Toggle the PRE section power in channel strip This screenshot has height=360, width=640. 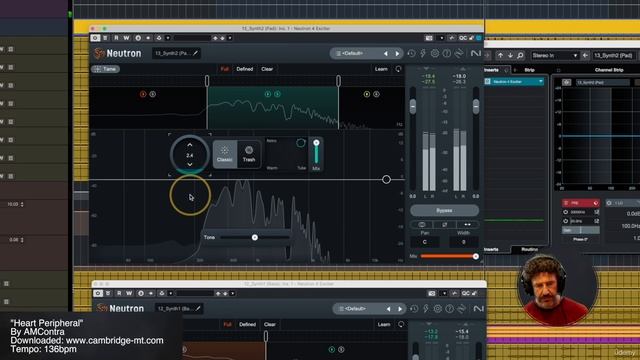[x=596, y=203]
